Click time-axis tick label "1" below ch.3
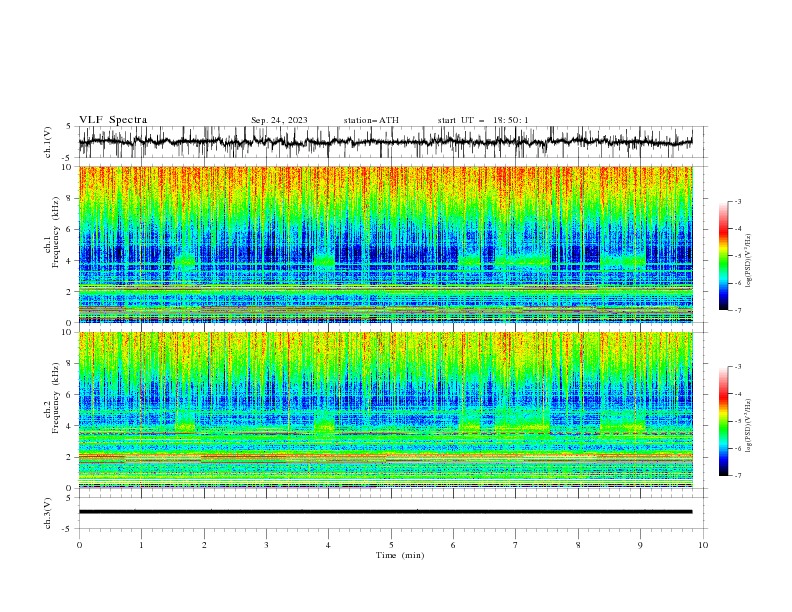 pos(141,545)
